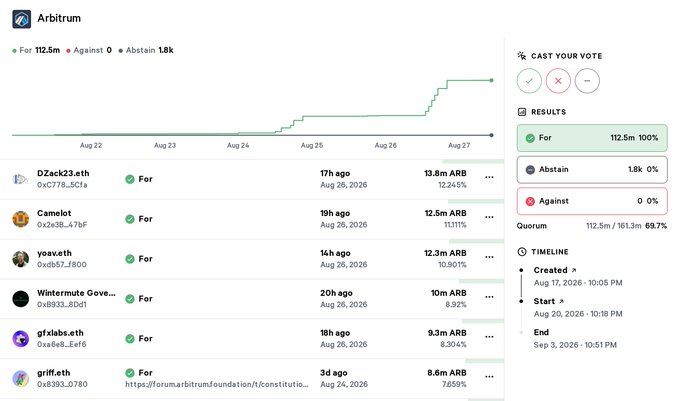Open gfxlabs.eth voter profile

coord(60,333)
